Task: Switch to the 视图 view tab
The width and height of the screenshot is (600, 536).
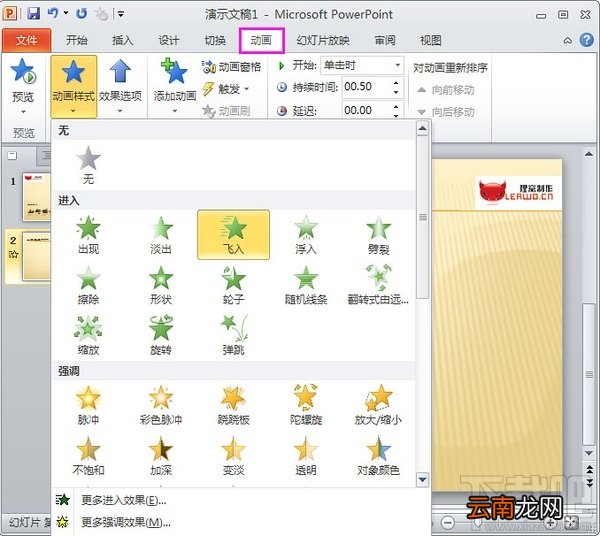Action: click(x=431, y=40)
